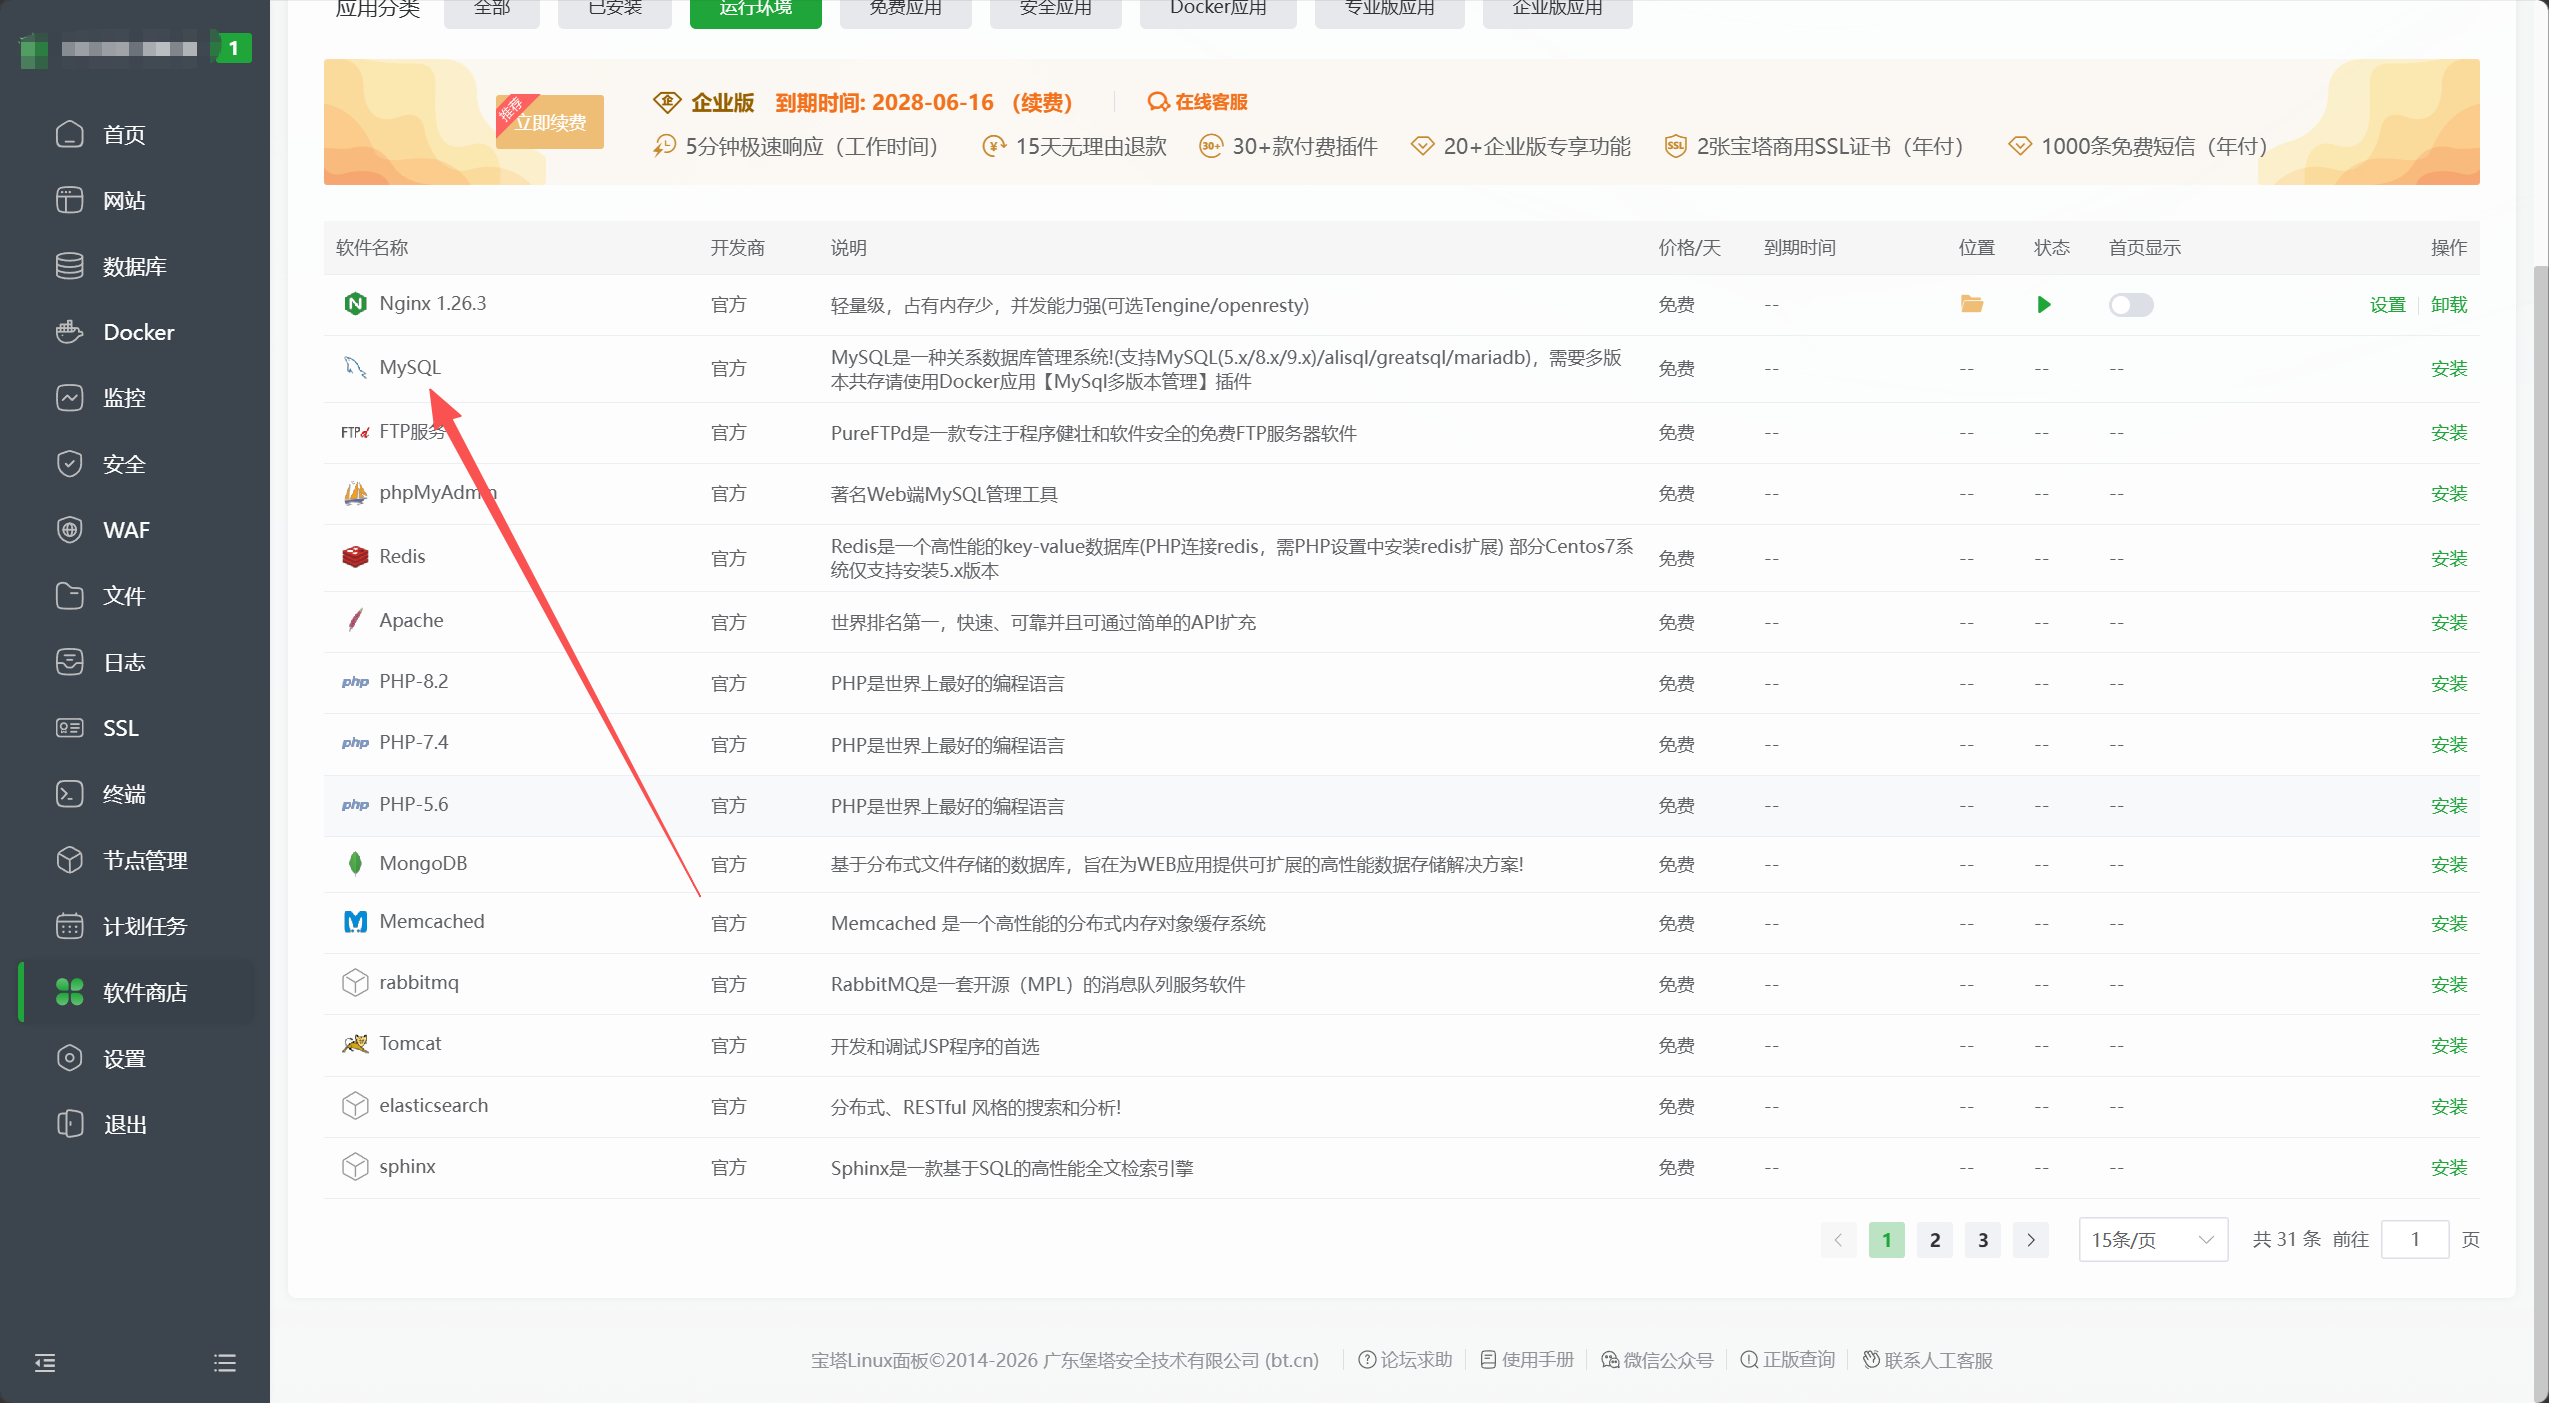2549x1403 pixels.
Task: Open the 软件商店 software store menu item
Action: [137, 992]
